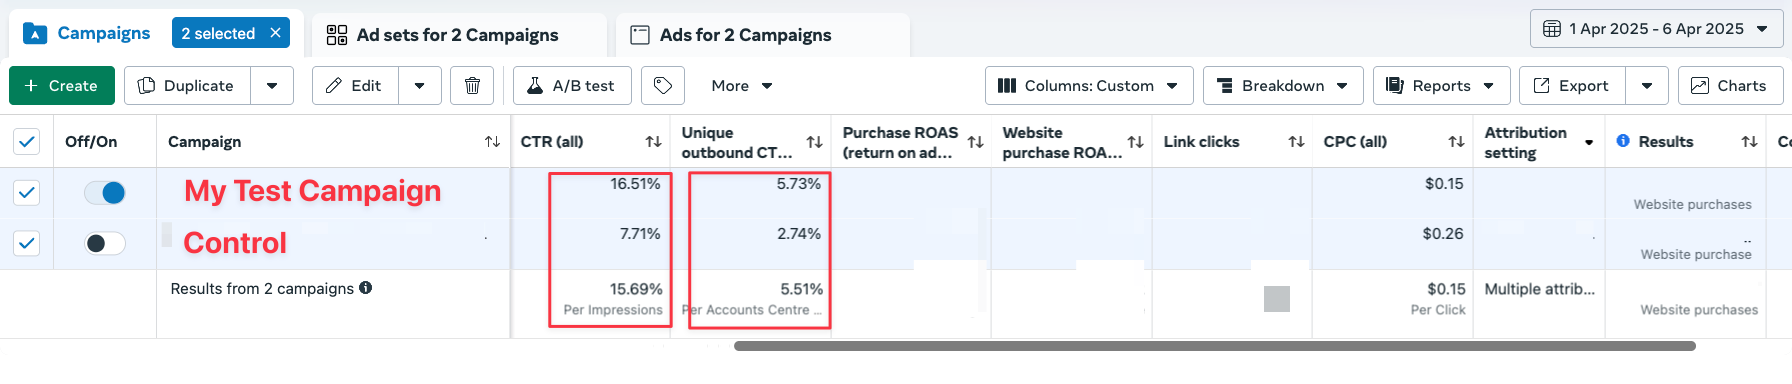Click the 15.69% Per Impressions total
The image size is (1792, 384).
[636, 289]
